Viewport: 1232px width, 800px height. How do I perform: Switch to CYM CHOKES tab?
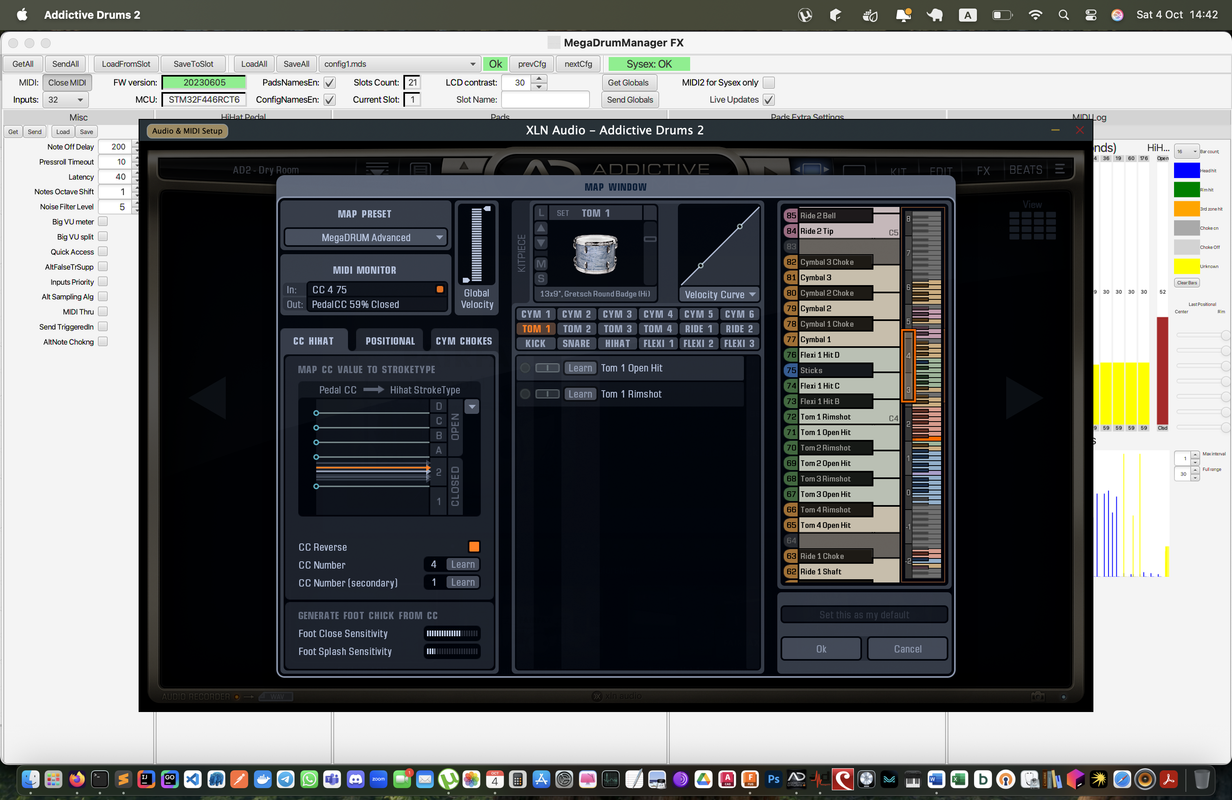[463, 341]
